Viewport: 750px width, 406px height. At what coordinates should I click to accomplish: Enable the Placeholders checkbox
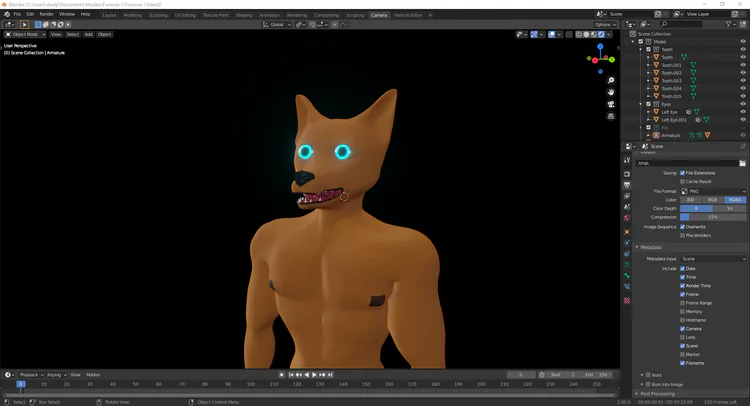pos(683,235)
